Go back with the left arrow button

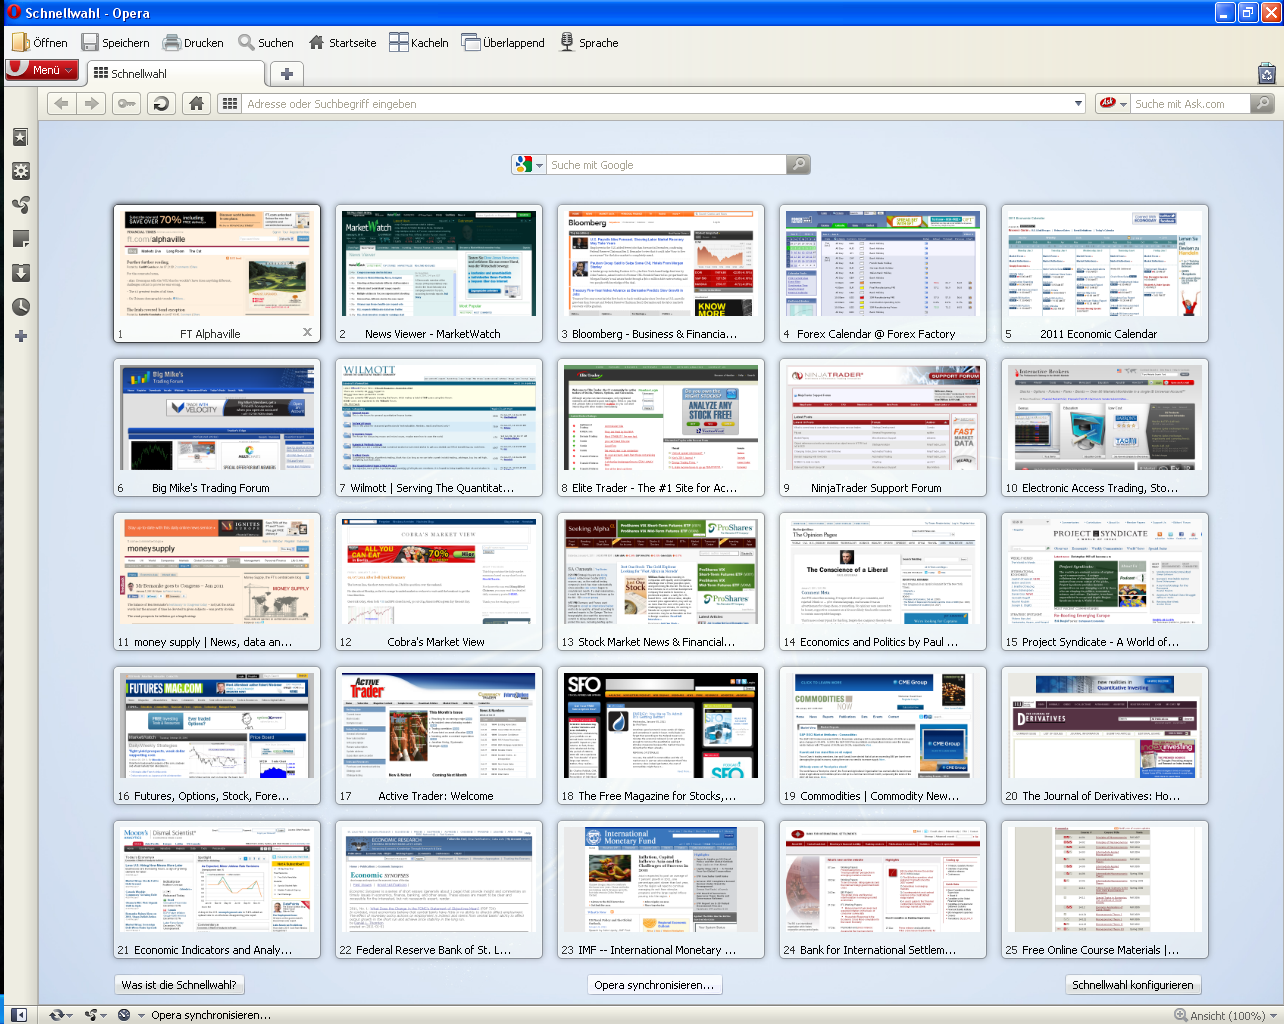click(62, 103)
